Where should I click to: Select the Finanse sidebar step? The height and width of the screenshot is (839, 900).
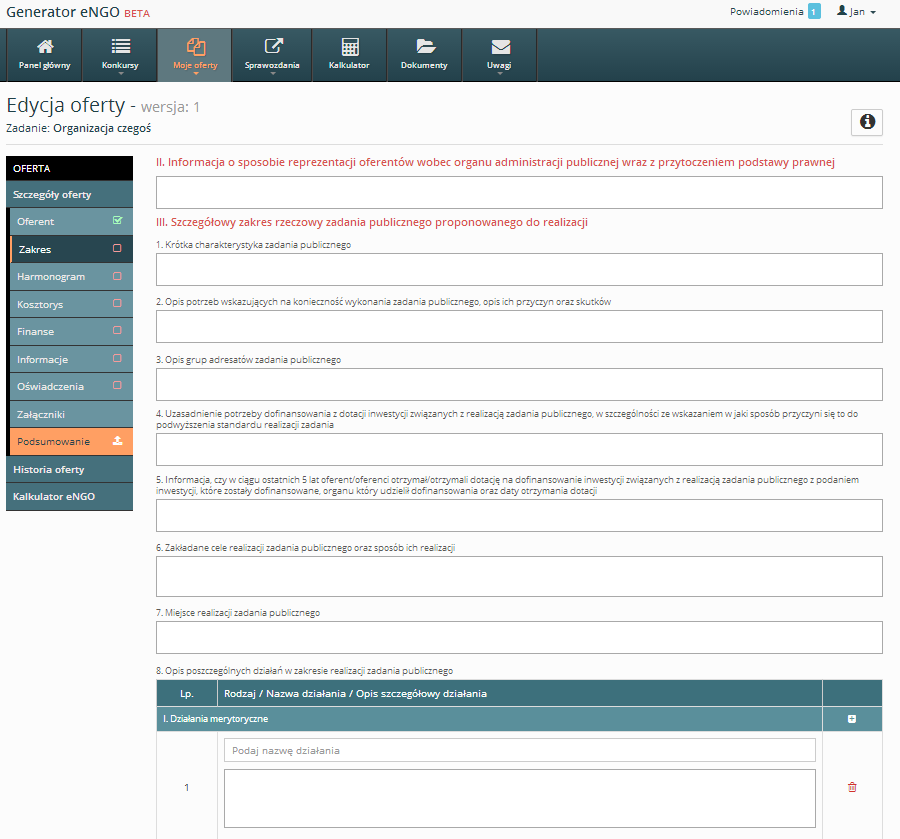71,332
